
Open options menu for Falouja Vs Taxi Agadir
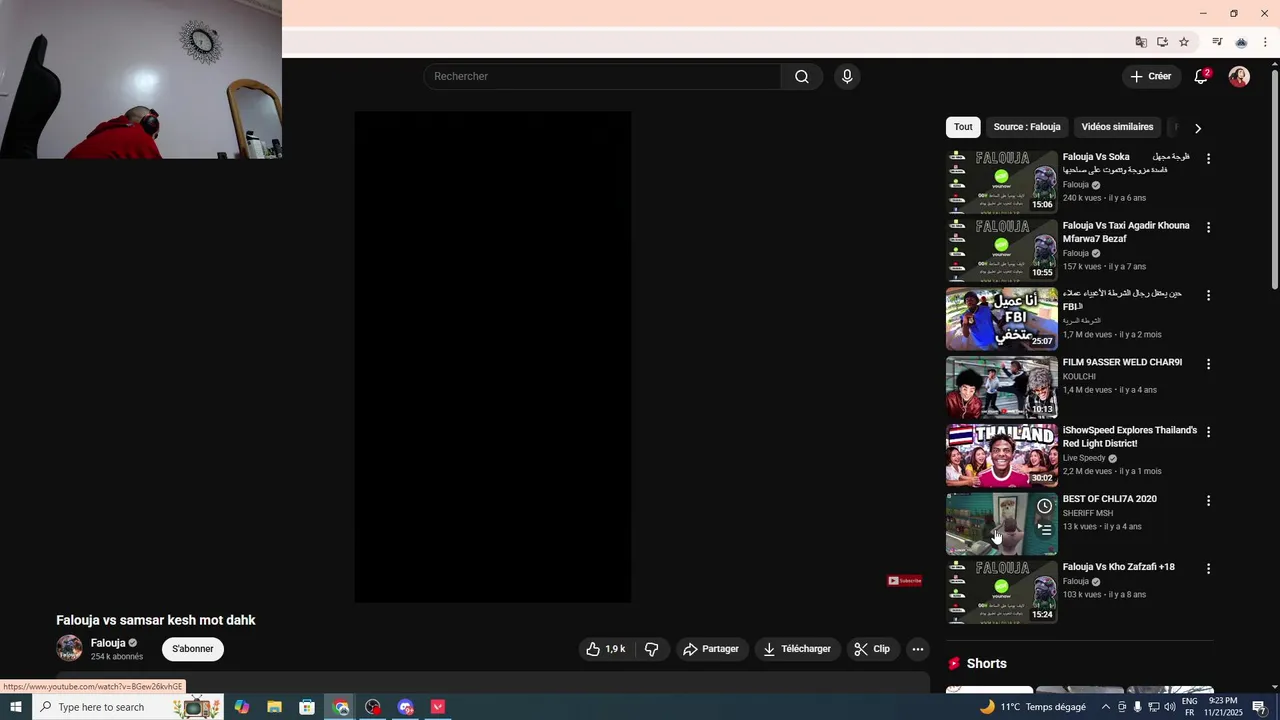click(1208, 227)
